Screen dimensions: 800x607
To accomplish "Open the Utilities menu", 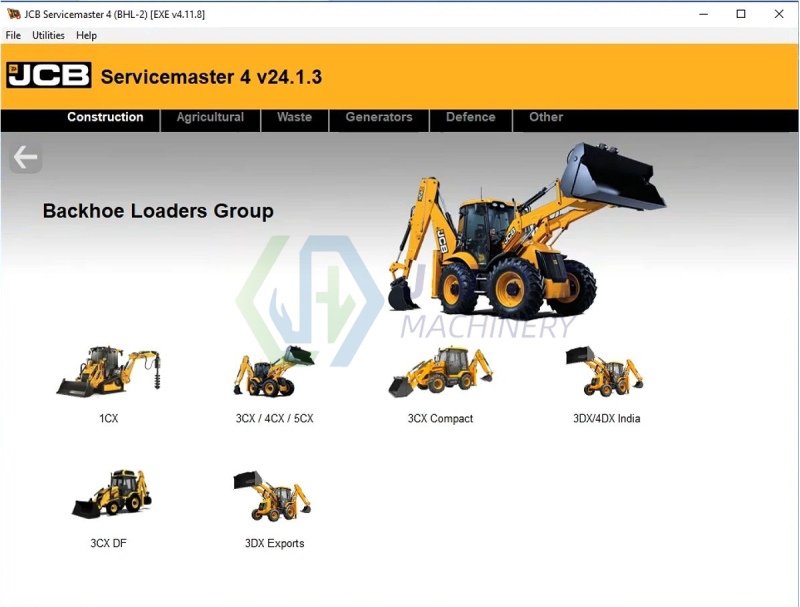I will 48,35.
